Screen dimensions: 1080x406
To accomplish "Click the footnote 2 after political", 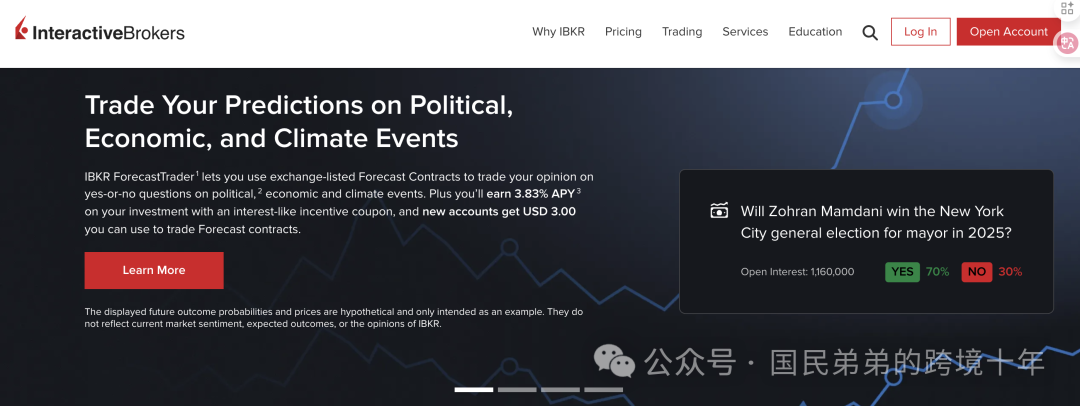I will (x=260, y=190).
